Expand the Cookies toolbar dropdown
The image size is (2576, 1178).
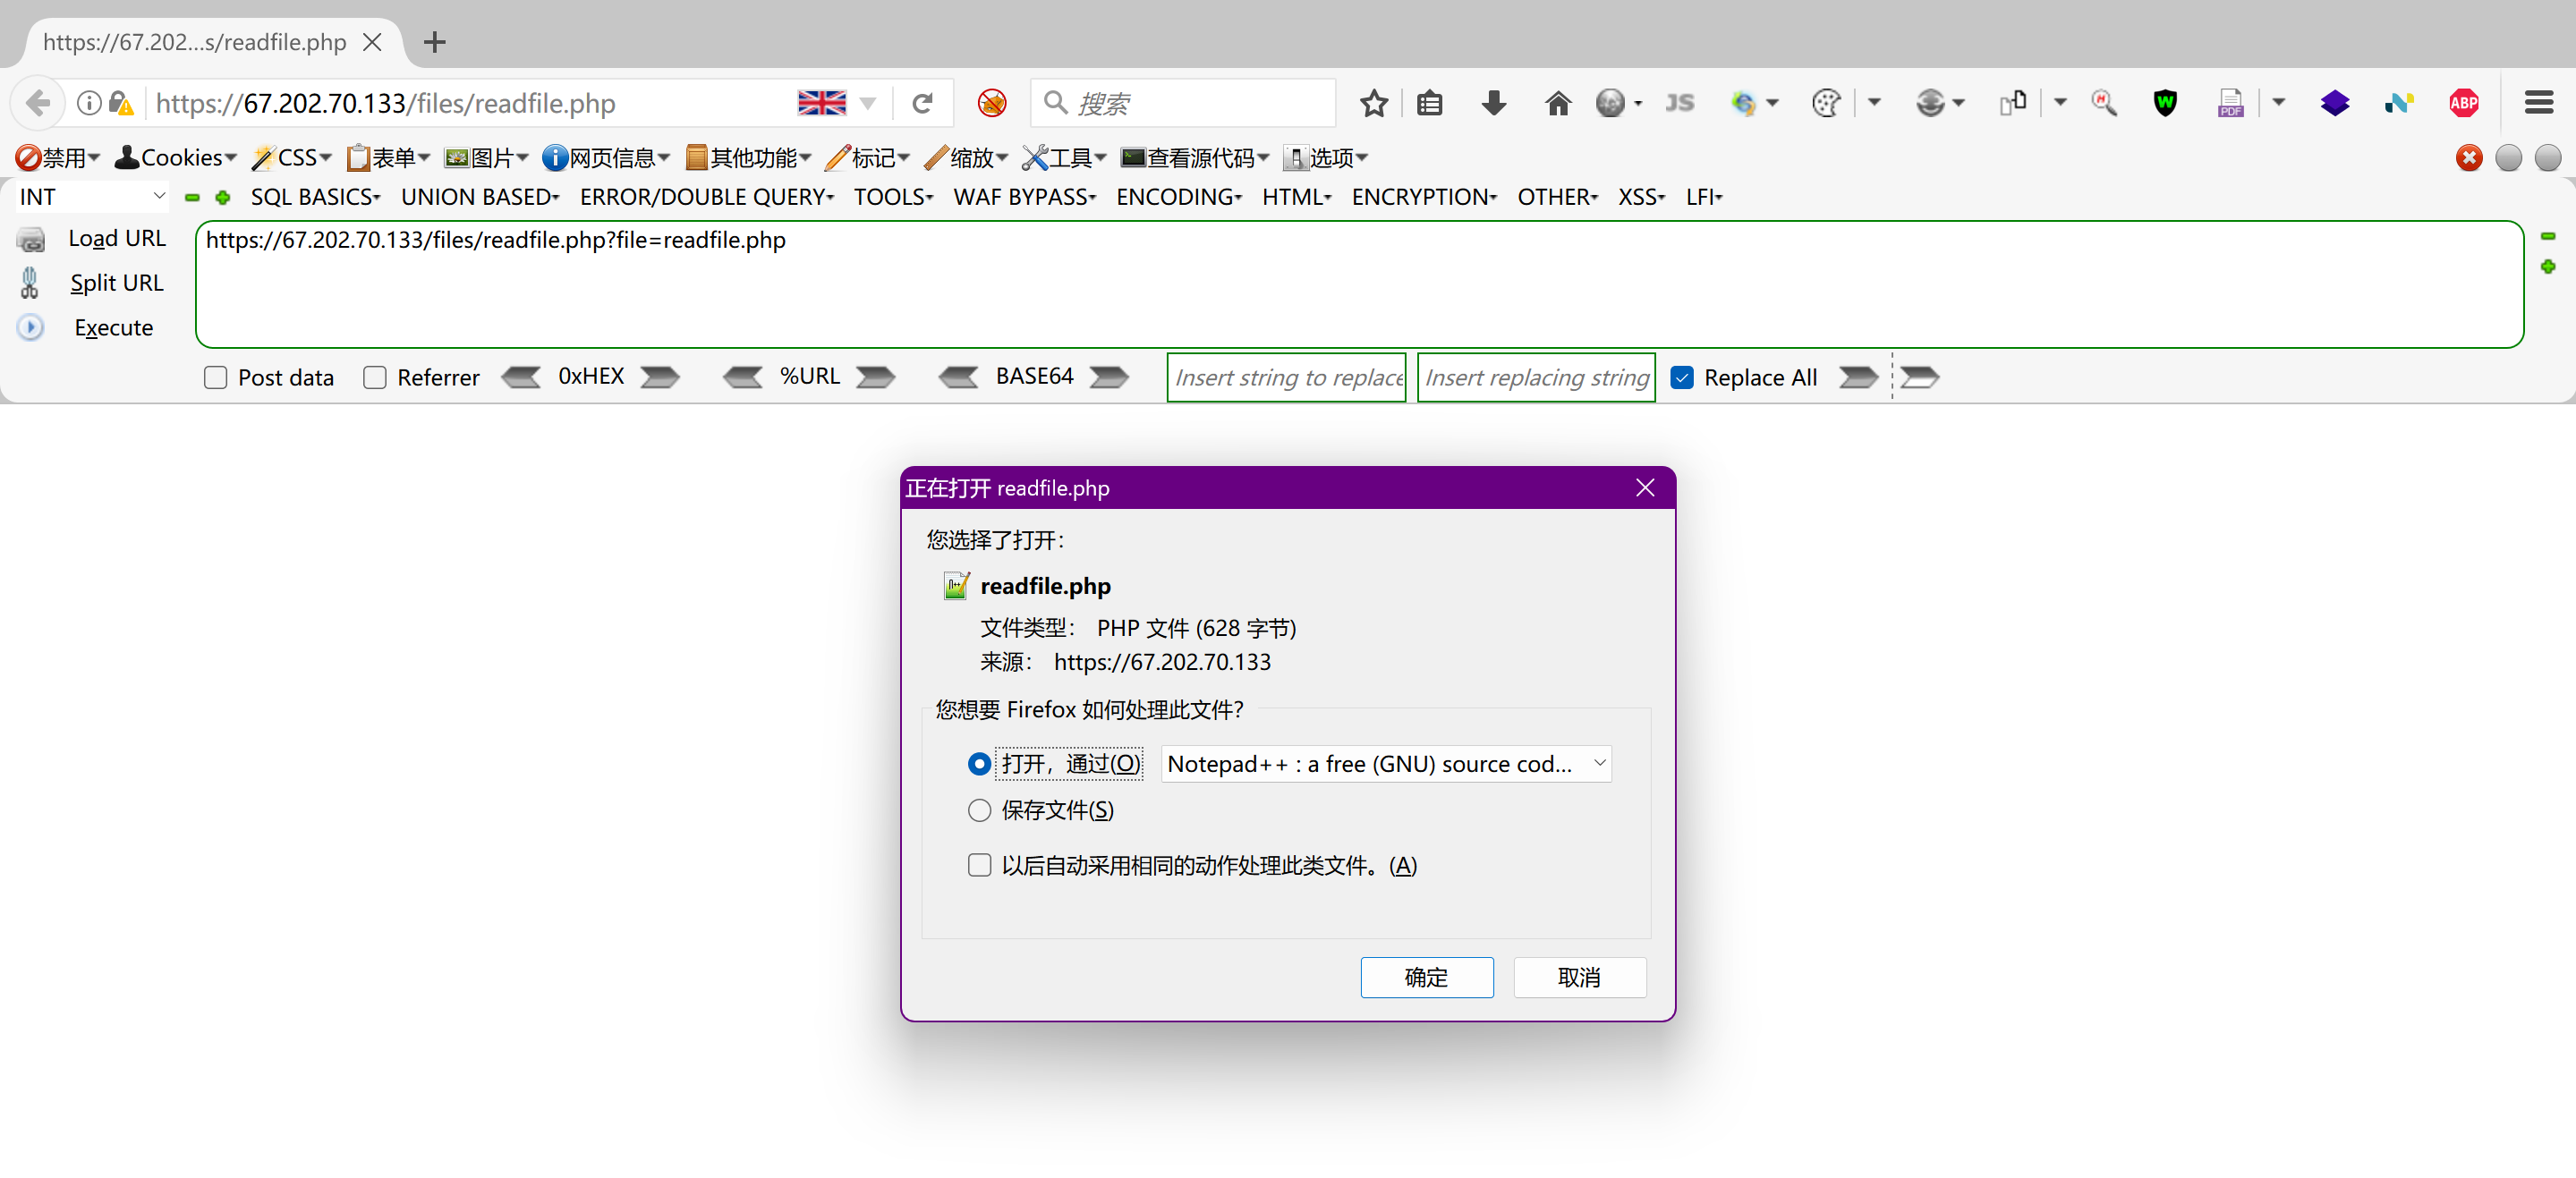click(x=177, y=158)
